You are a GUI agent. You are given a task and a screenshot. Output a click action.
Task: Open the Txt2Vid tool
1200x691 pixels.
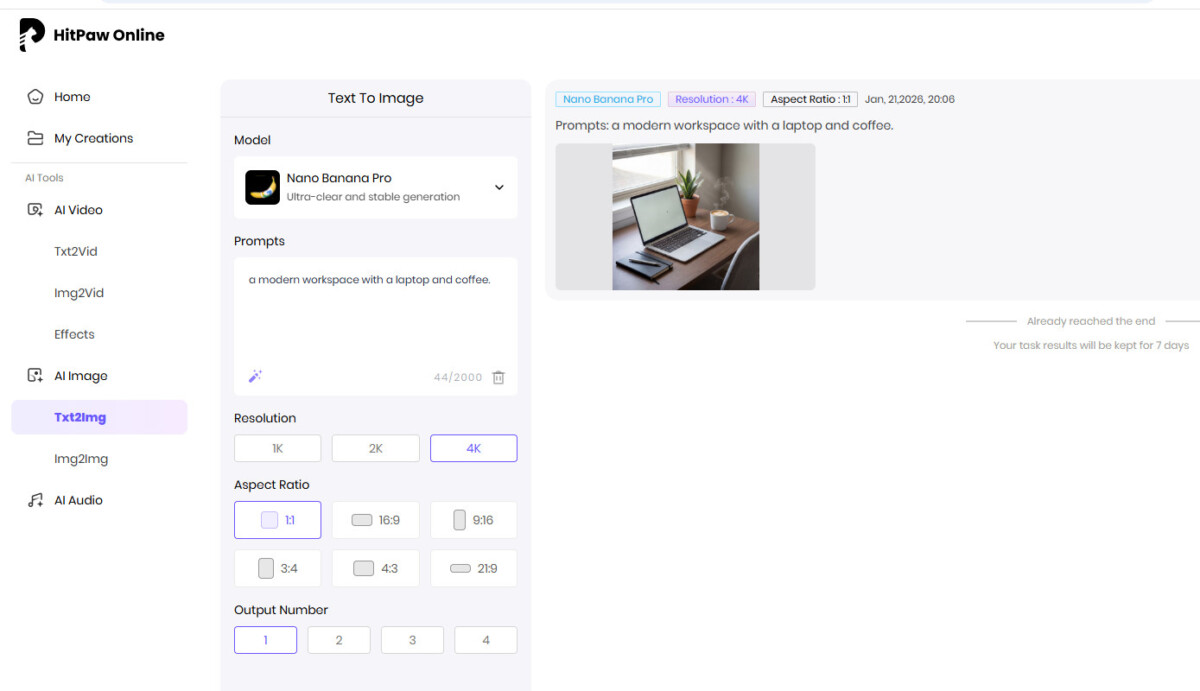tap(76, 251)
